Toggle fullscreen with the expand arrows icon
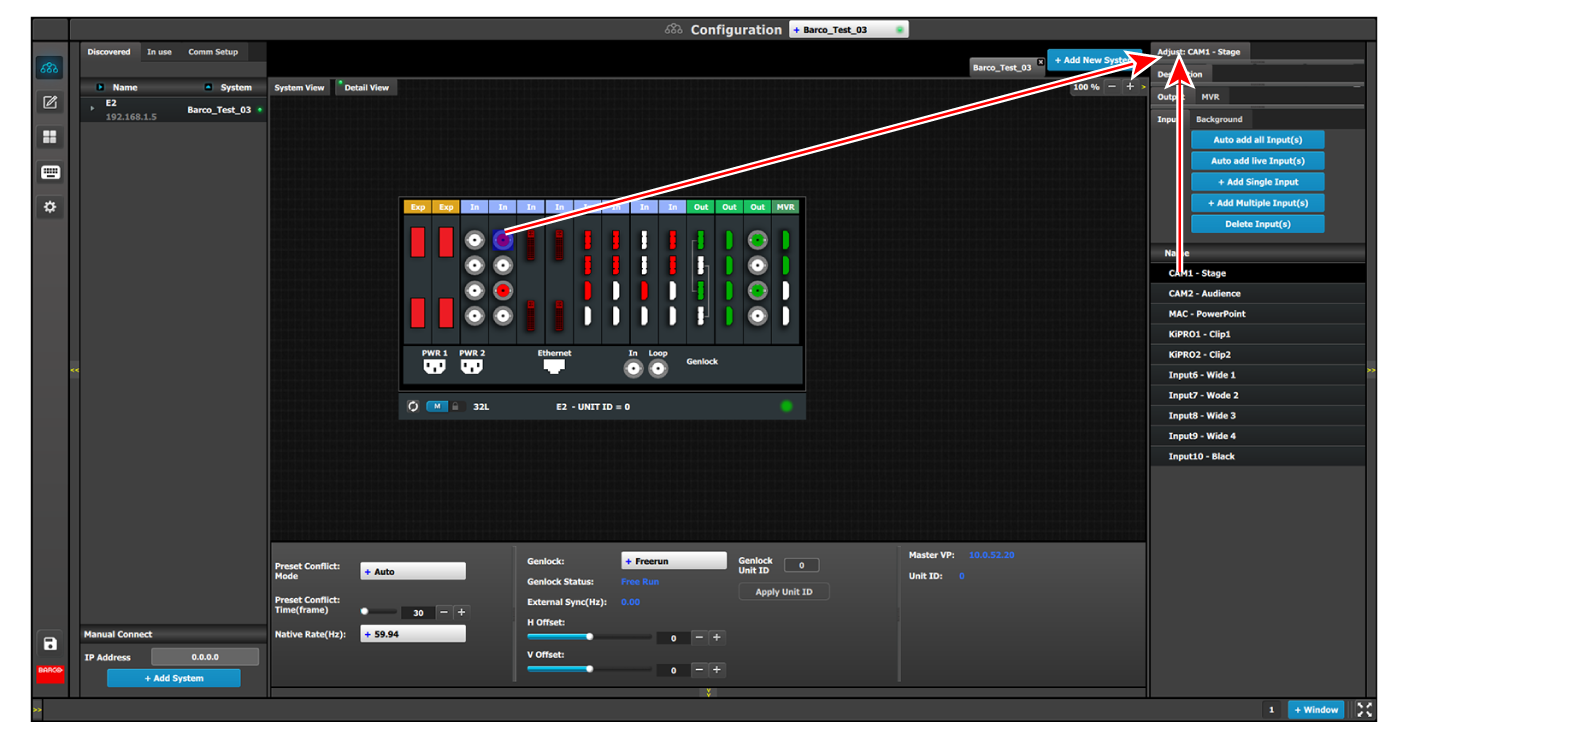 1364,710
